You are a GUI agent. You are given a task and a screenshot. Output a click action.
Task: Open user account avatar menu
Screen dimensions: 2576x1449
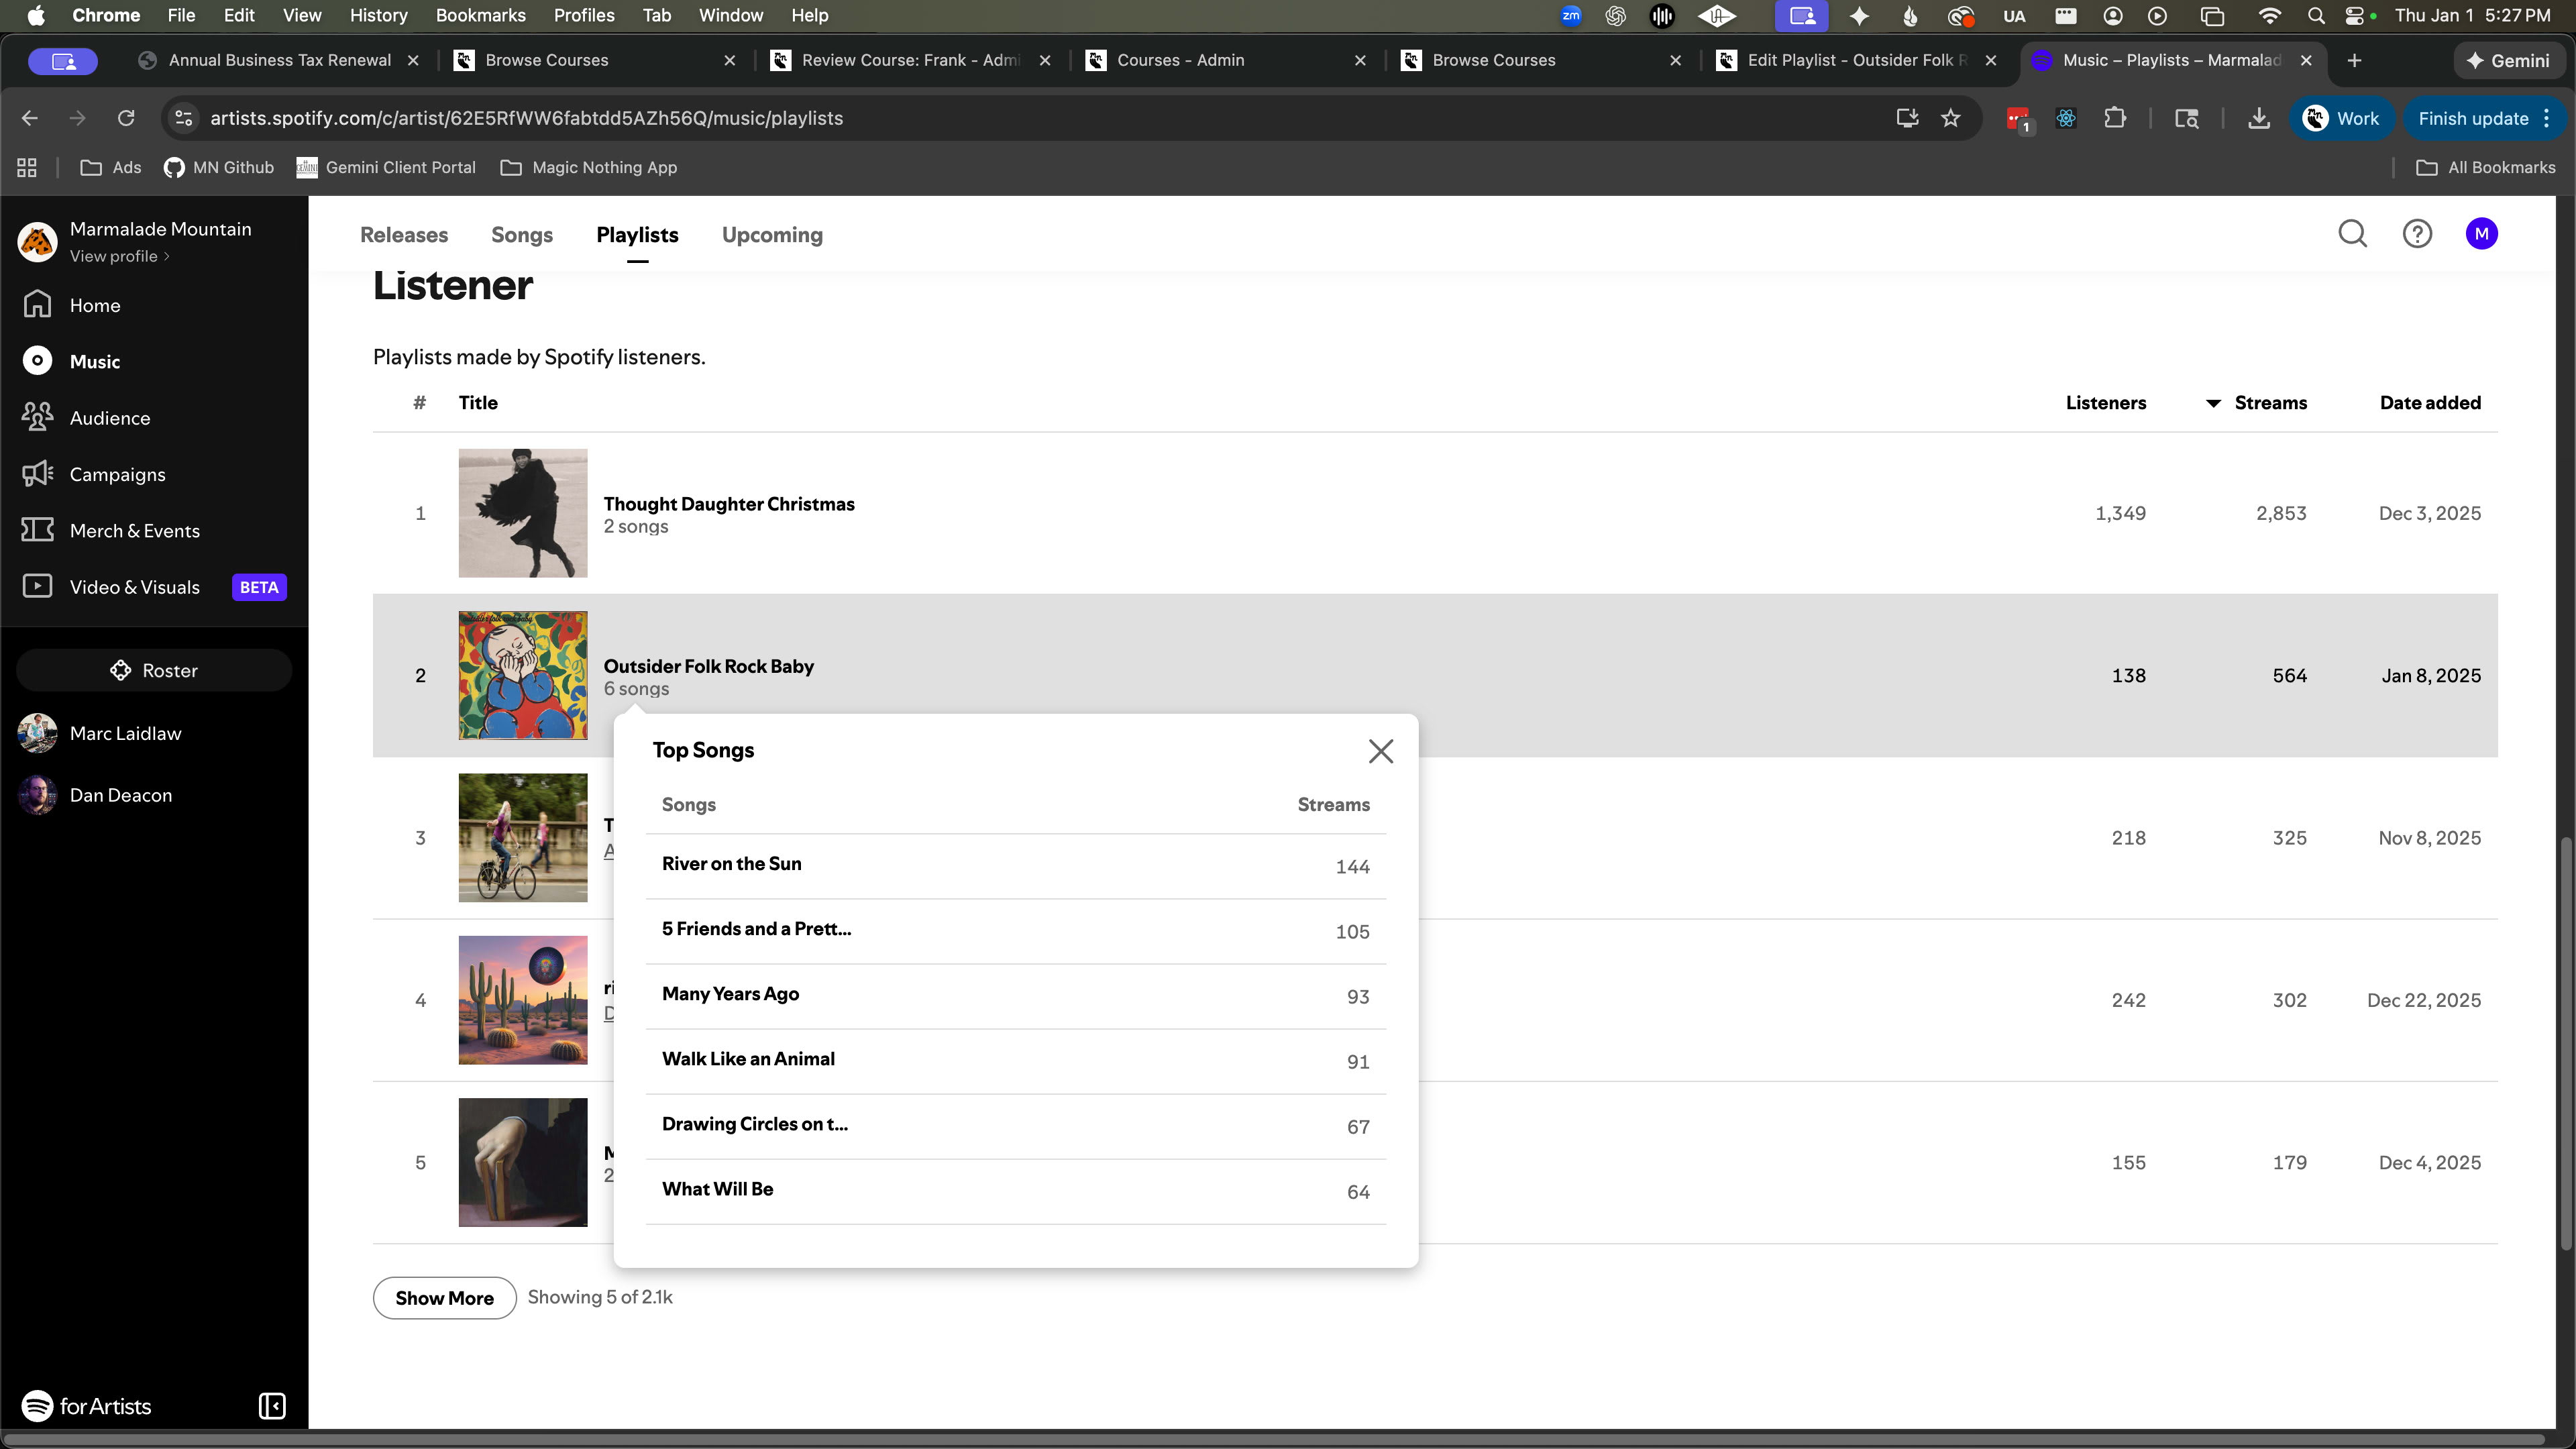coord(2481,234)
